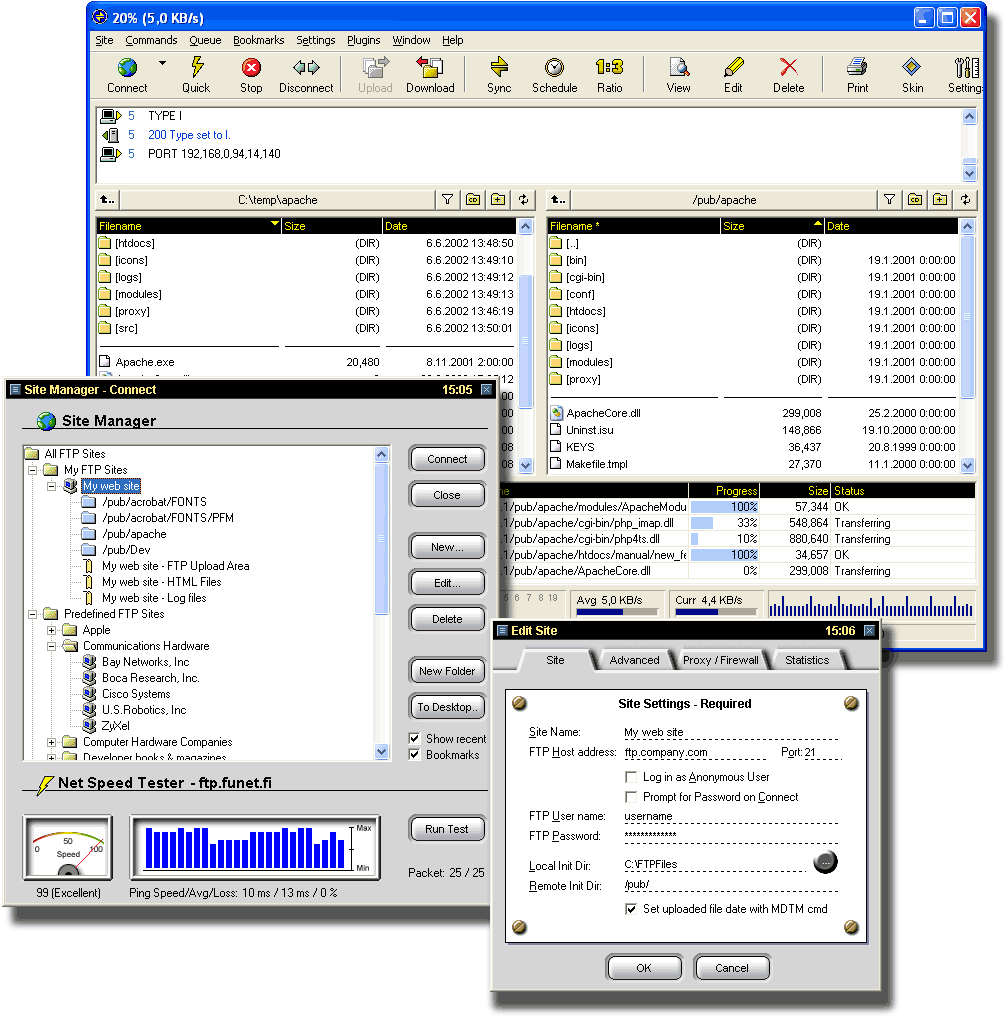Open the Commands menu
This screenshot has width=1004, height=1017.
click(x=151, y=40)
